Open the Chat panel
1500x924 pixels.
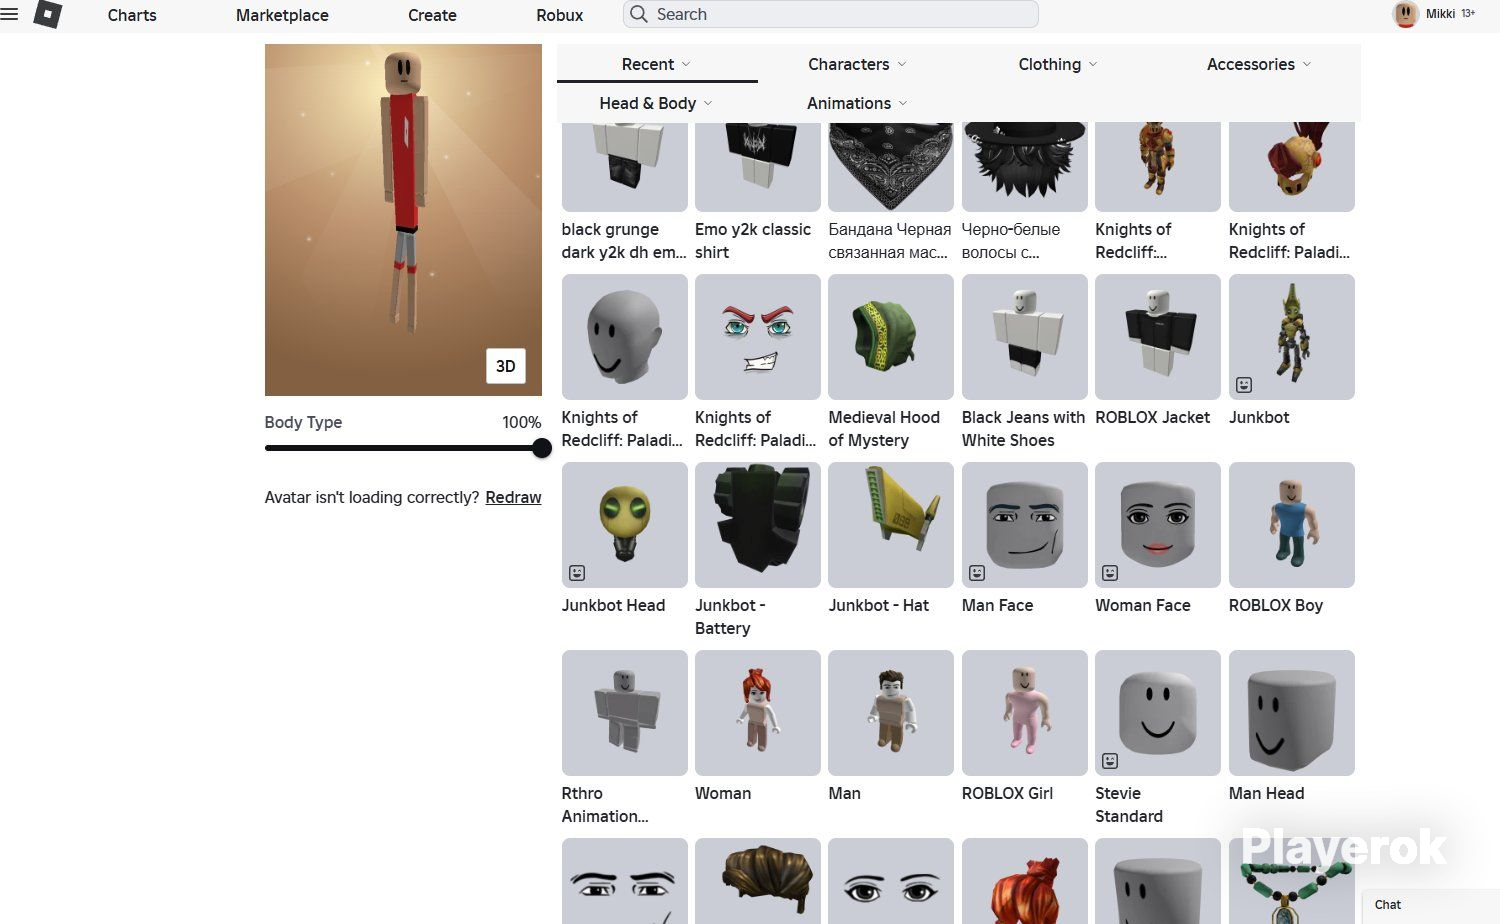pyautogui.click(x=1431, y=905)
